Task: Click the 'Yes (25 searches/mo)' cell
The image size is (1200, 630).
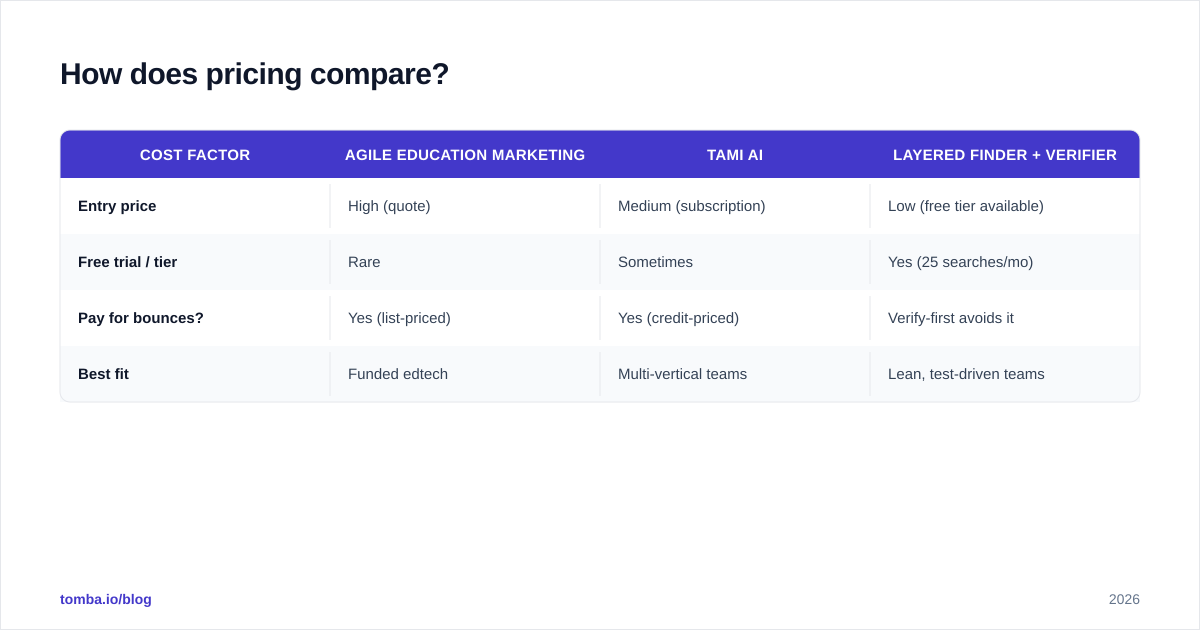Action: [961, 262]
